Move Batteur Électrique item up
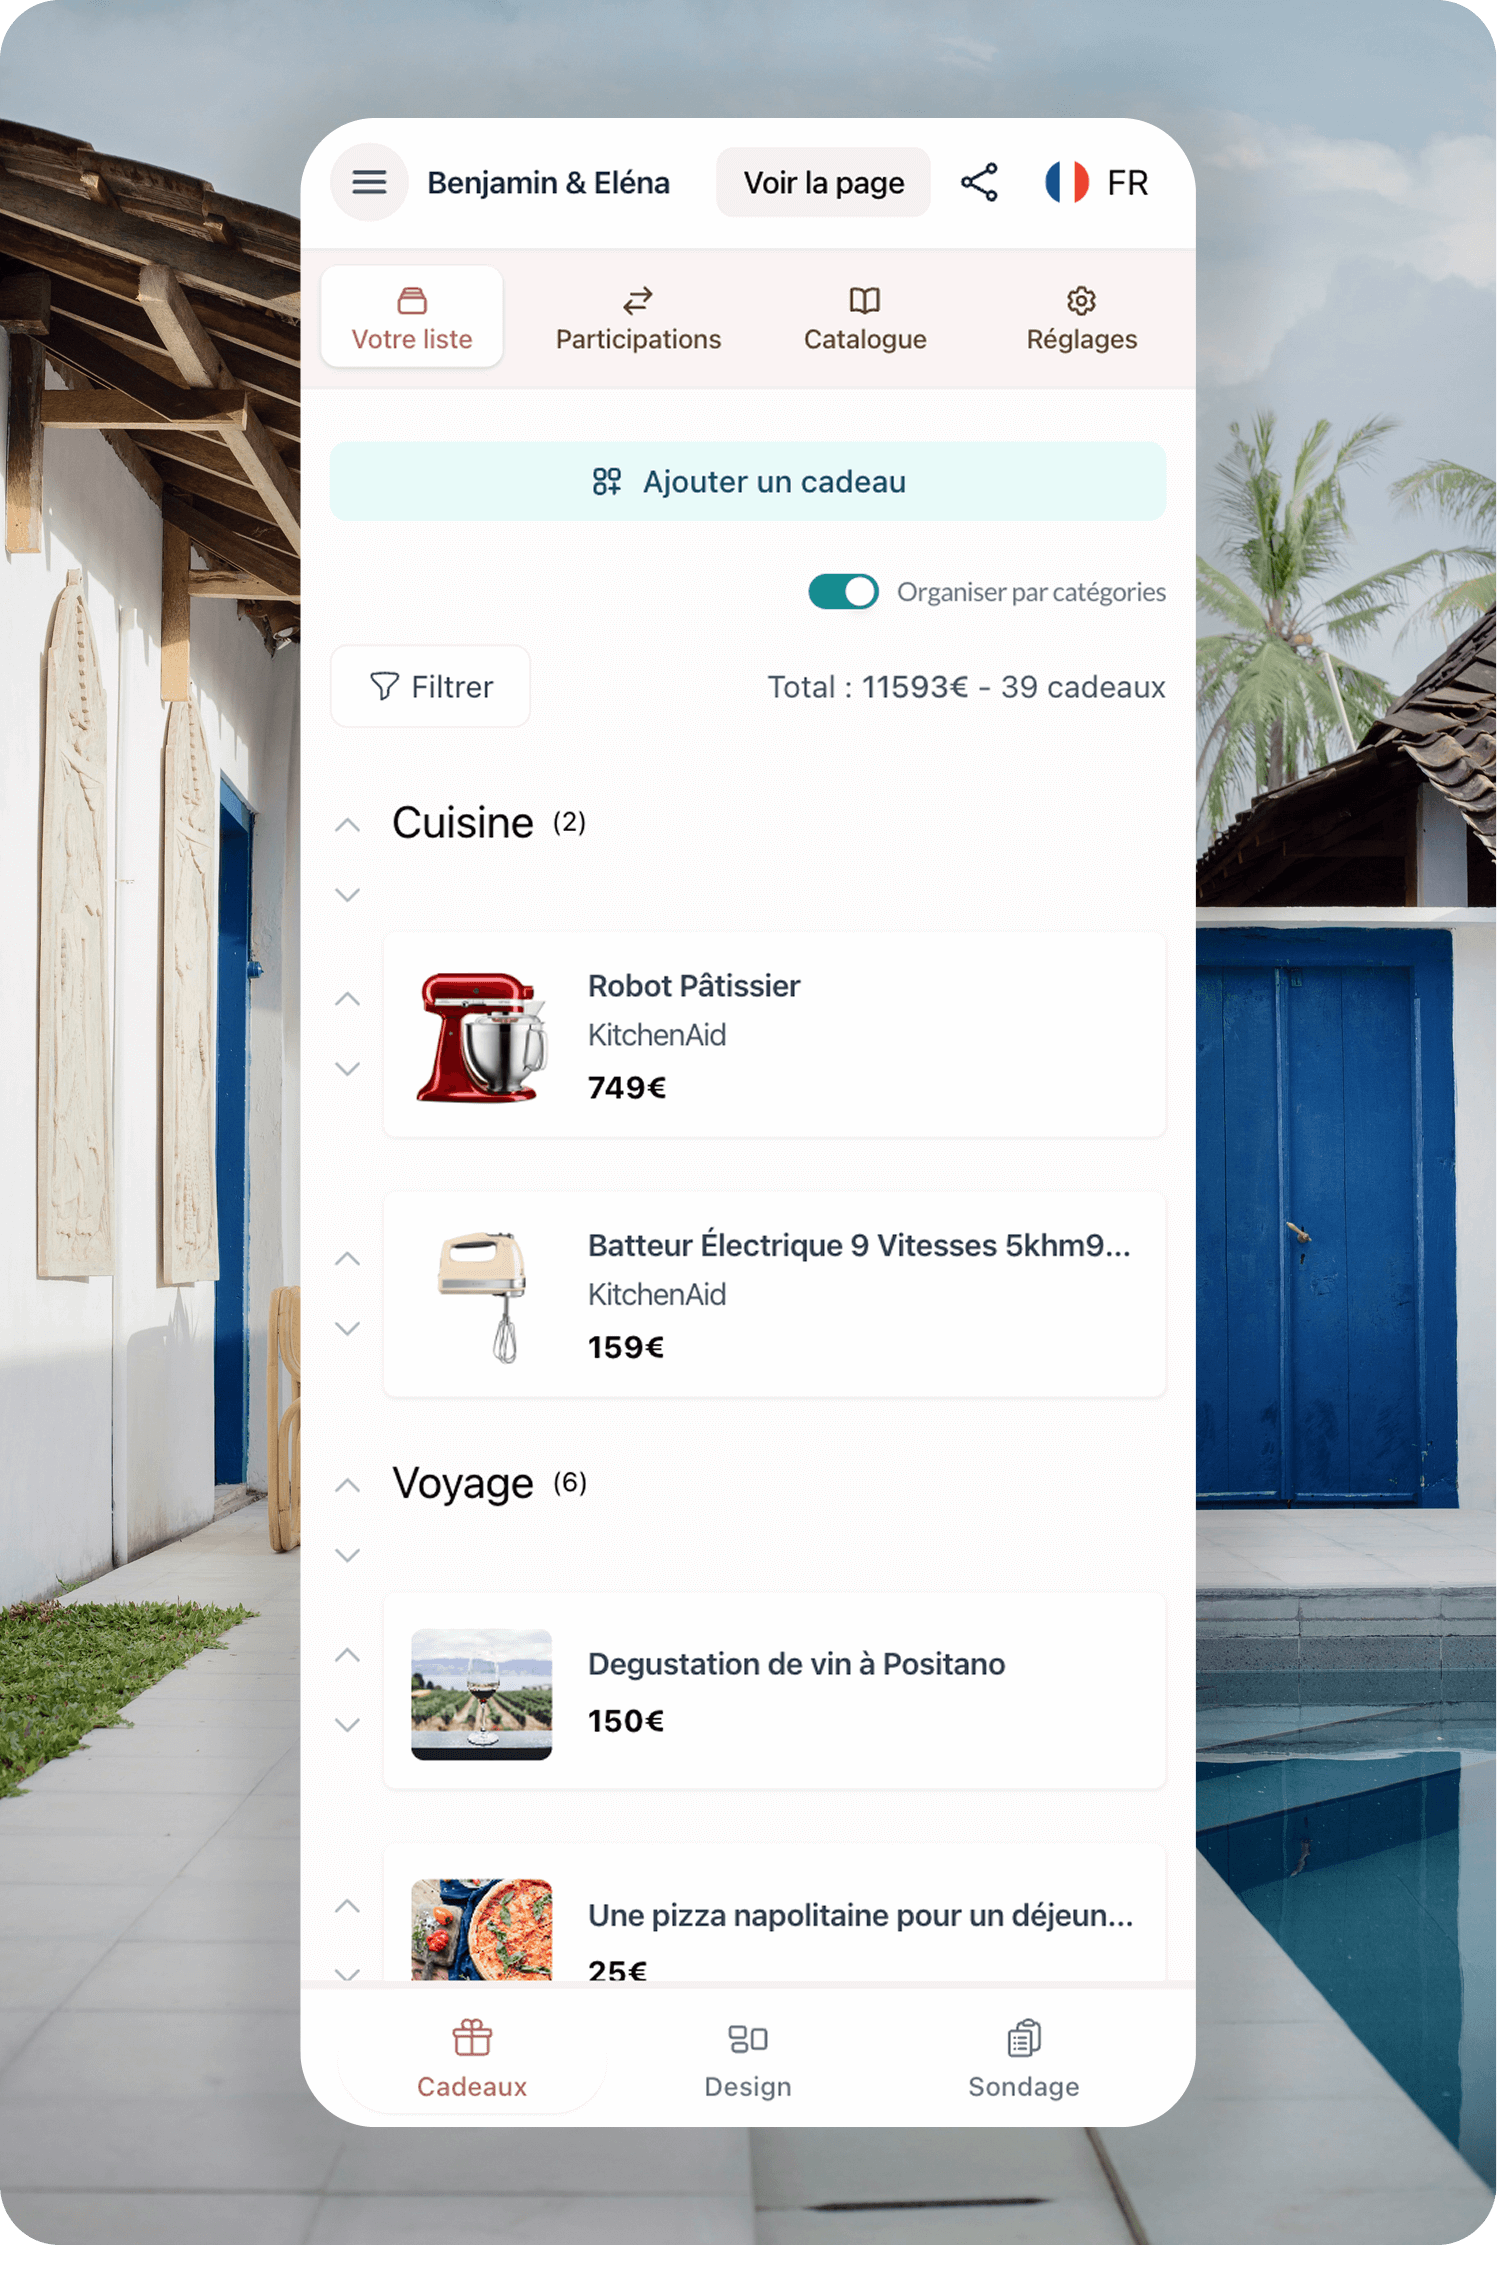The width and height of the screenshot is (1497, 2274). (347, 1258)
